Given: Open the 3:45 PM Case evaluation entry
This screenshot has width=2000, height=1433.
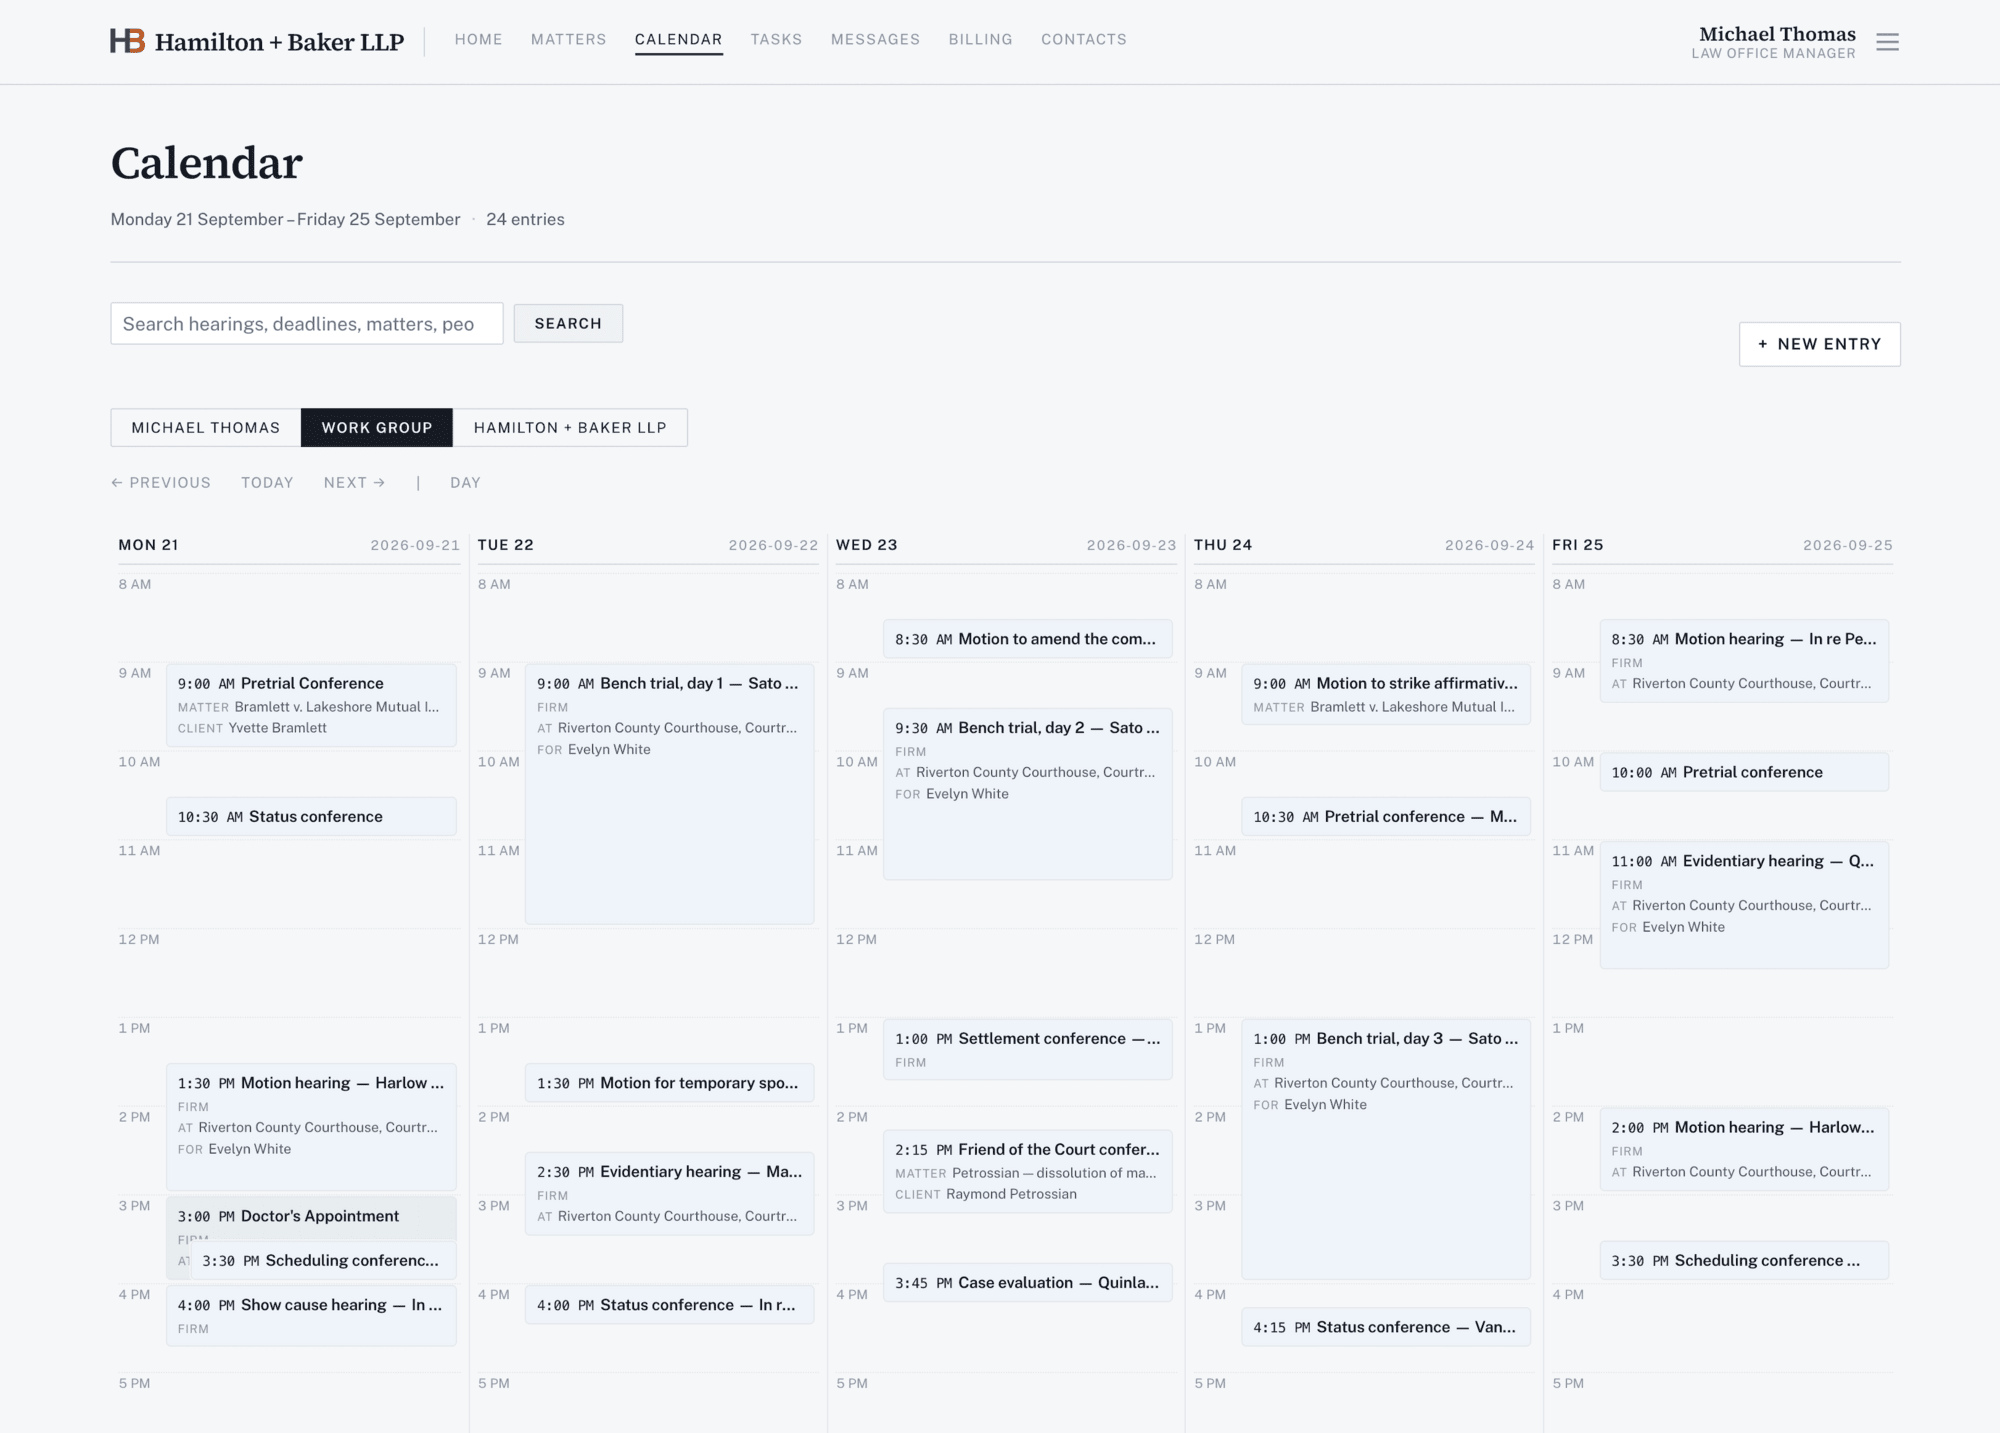Looking at the screenshot, I should coord(1027,1282).
